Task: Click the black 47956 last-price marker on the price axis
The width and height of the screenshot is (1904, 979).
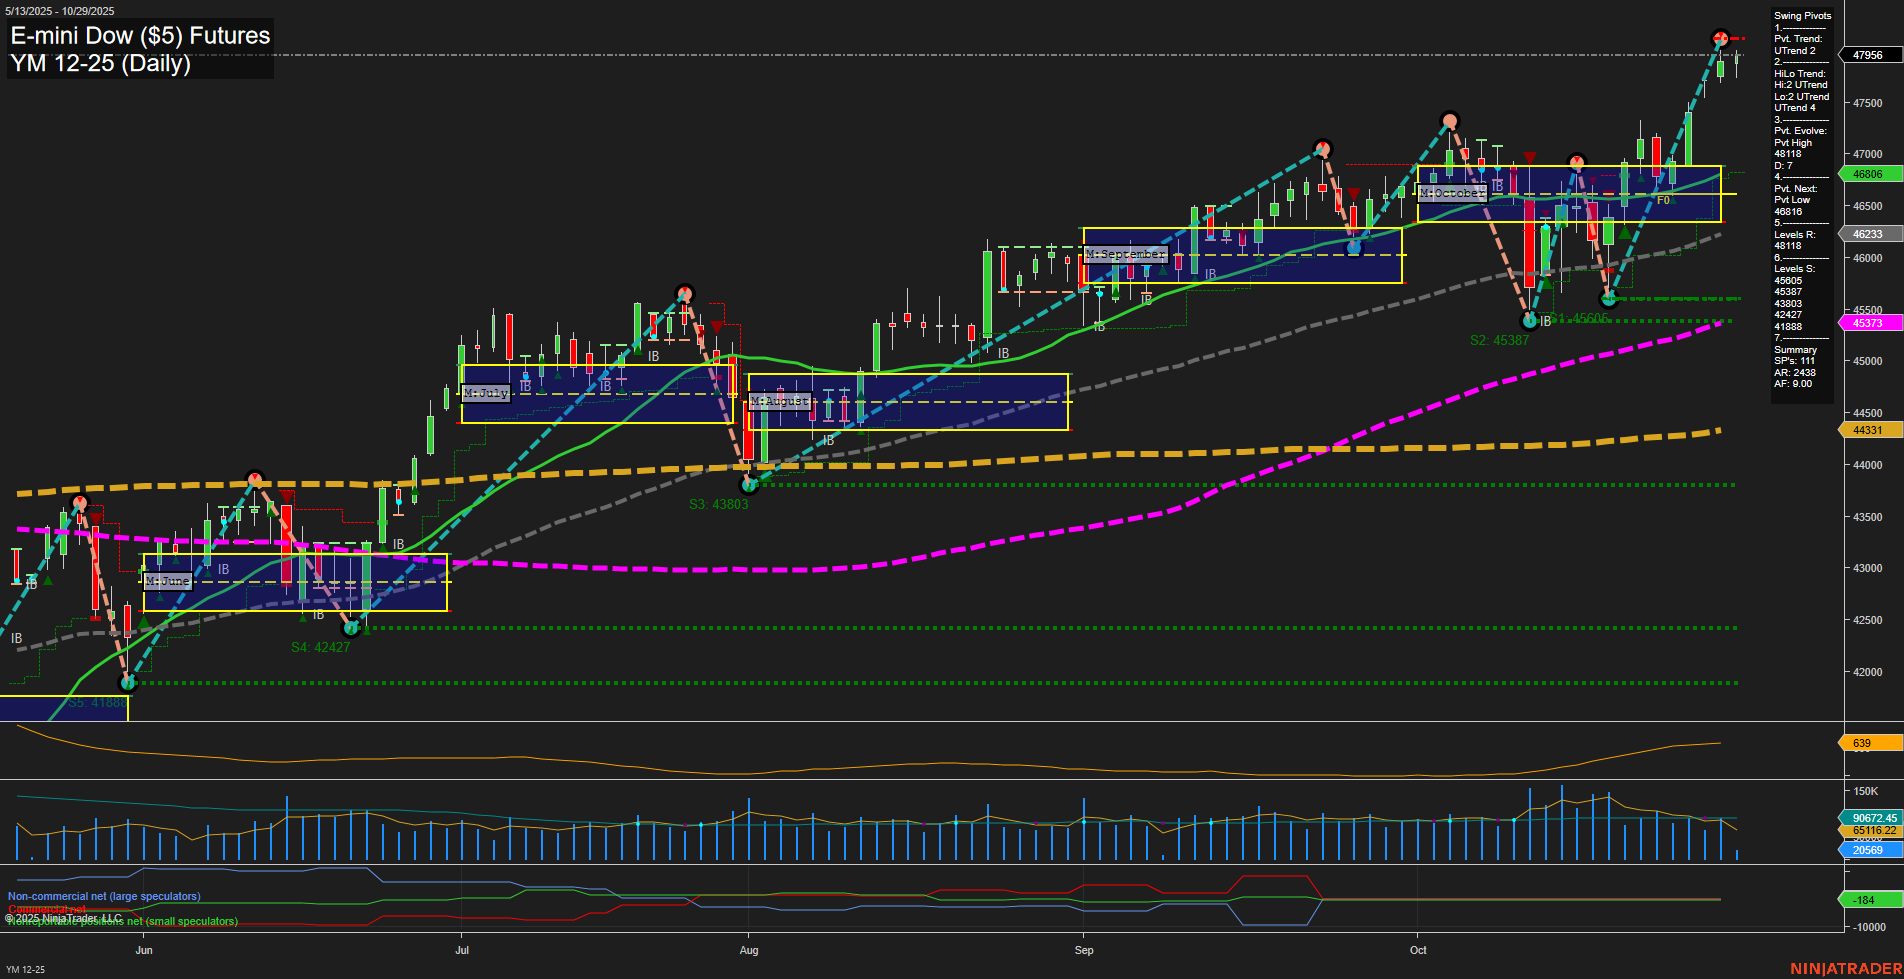Action: pos(1866,56)
